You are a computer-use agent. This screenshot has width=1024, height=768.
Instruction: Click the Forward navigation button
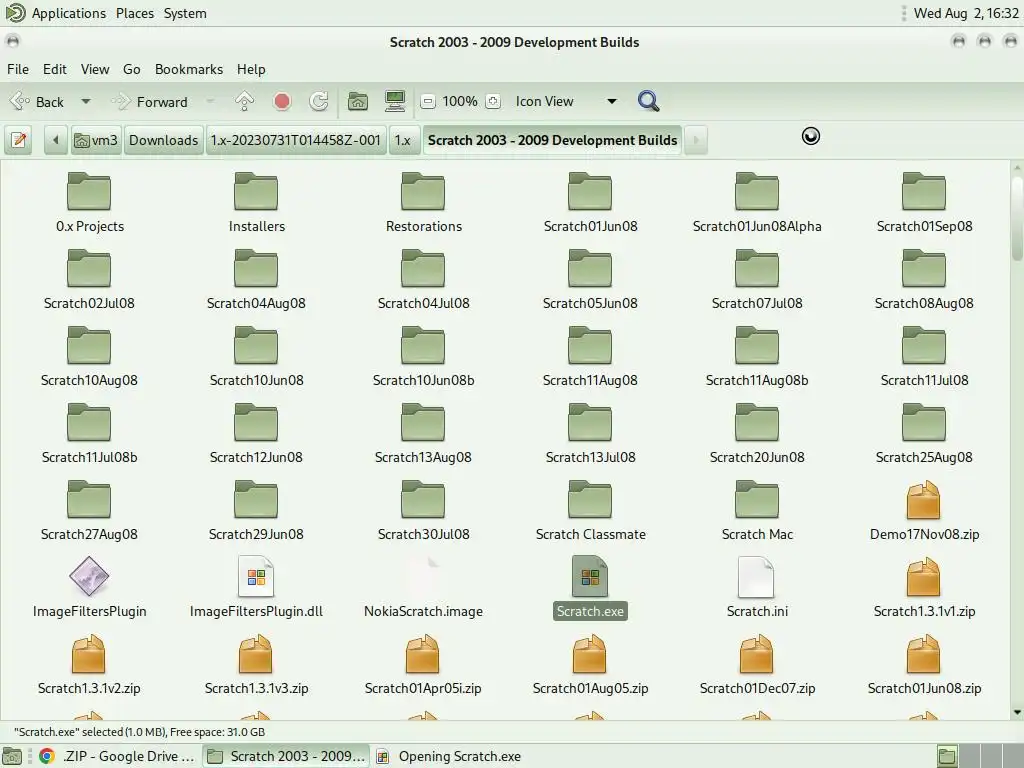(152, 101)
